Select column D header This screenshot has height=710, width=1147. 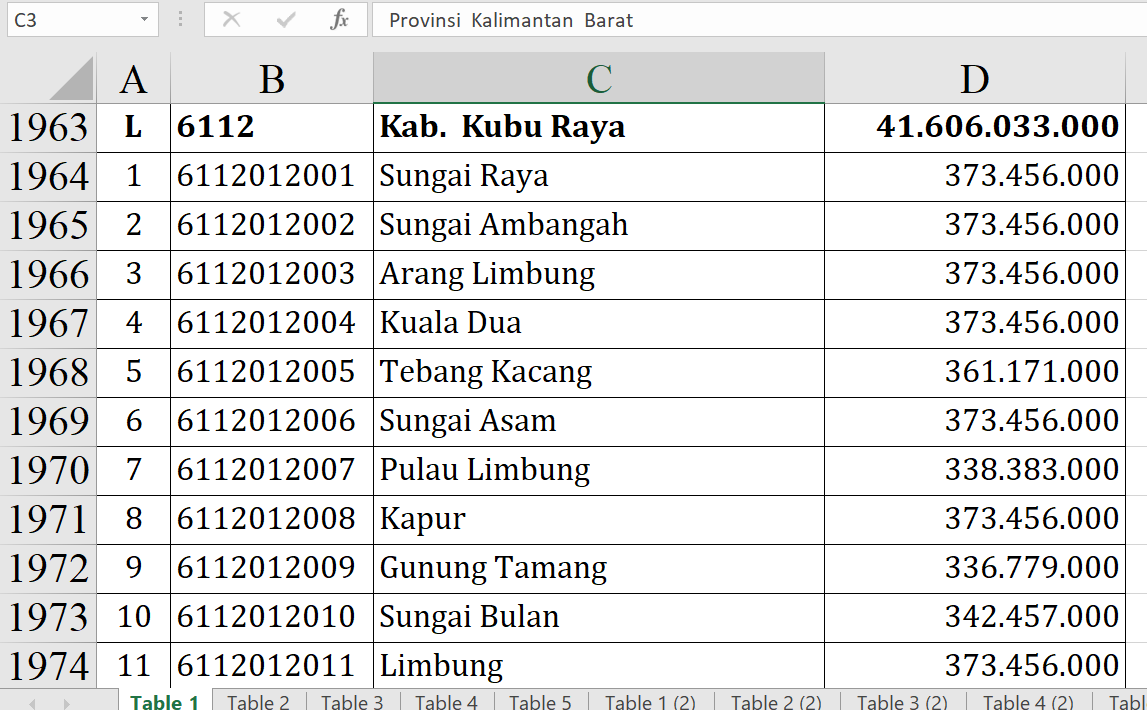[x=974, y=79]
